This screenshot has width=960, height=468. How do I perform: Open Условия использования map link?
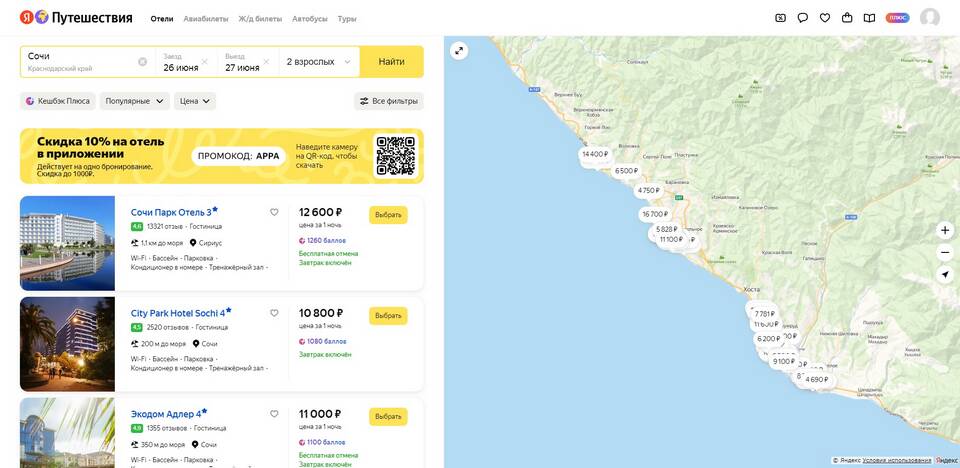(x=897, y=461)
